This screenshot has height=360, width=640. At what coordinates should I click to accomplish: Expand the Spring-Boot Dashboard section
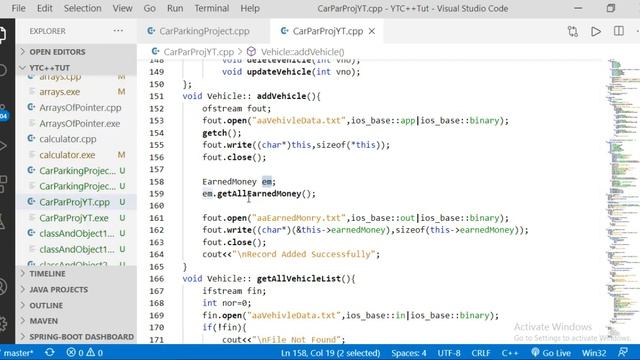(x=76, y=337)
